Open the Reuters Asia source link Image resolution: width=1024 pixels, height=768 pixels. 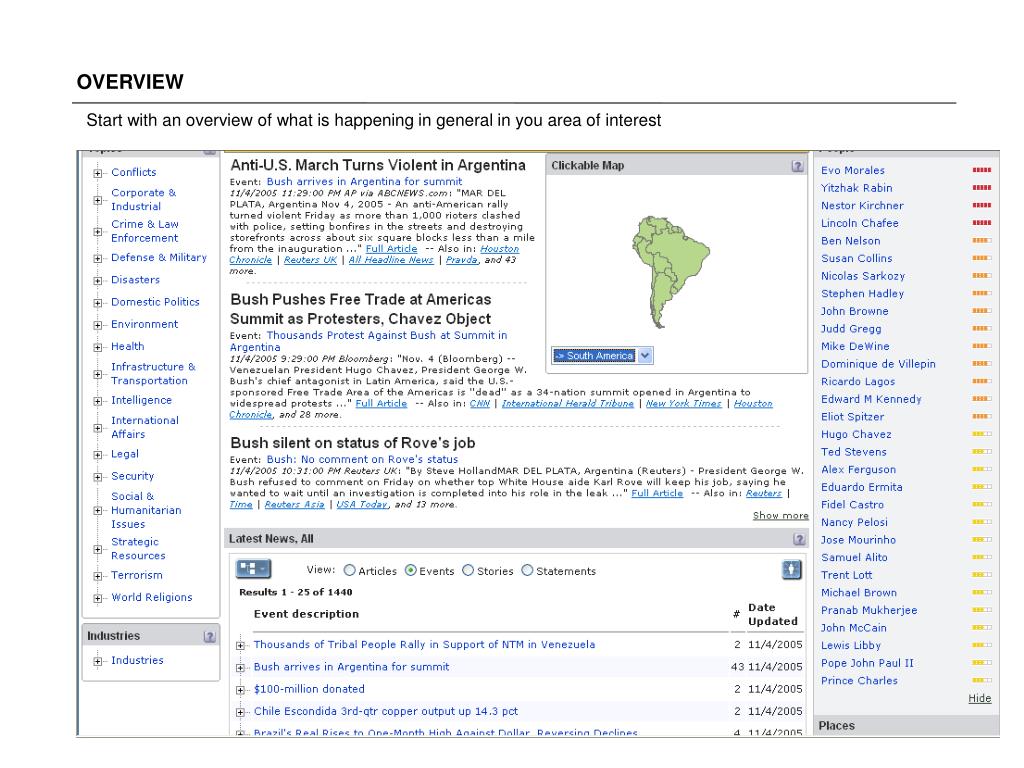coord(295,504)
